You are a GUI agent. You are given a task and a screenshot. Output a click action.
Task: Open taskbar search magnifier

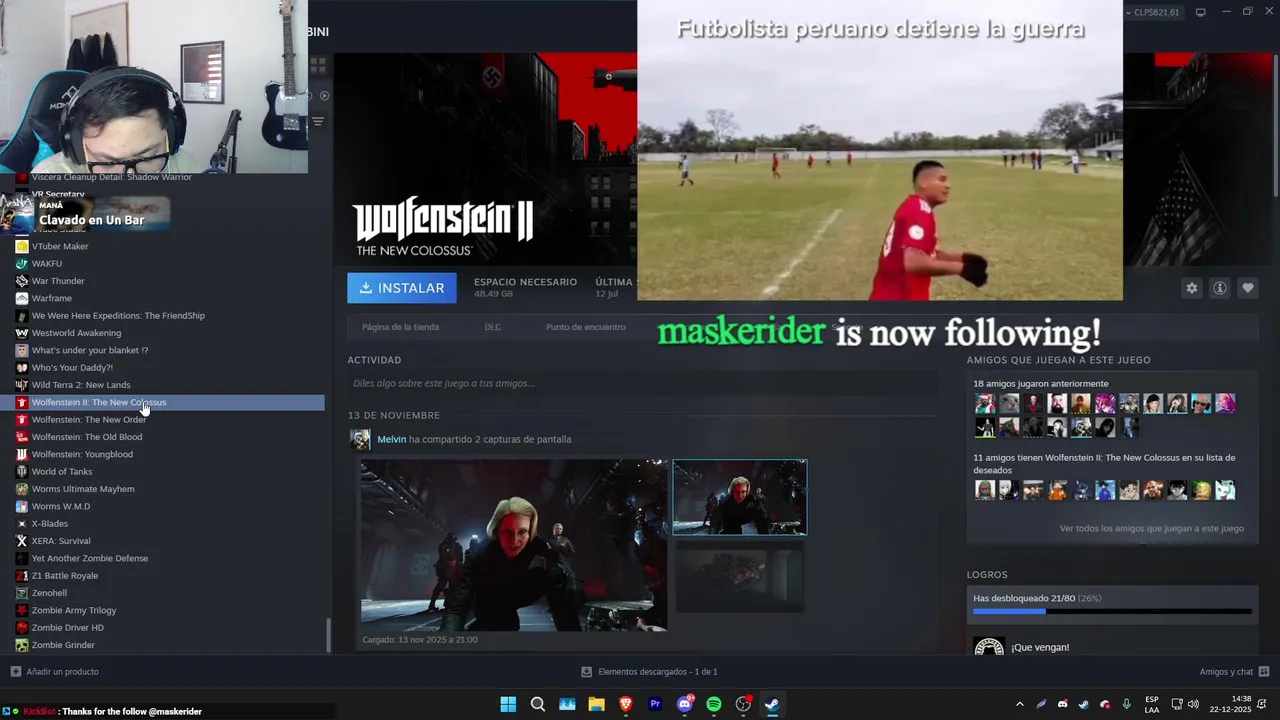coord(538,704)
